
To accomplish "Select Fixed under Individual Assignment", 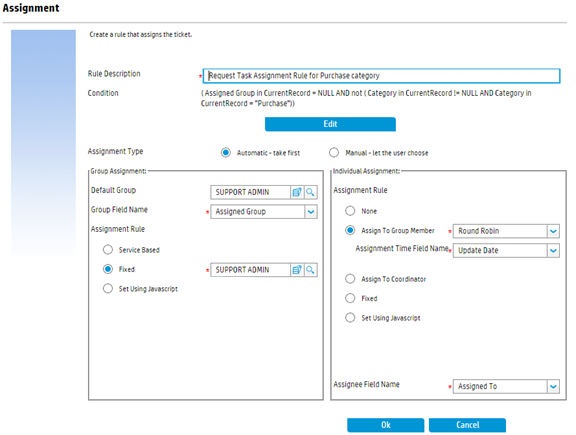I will click(x=350, y=298).
